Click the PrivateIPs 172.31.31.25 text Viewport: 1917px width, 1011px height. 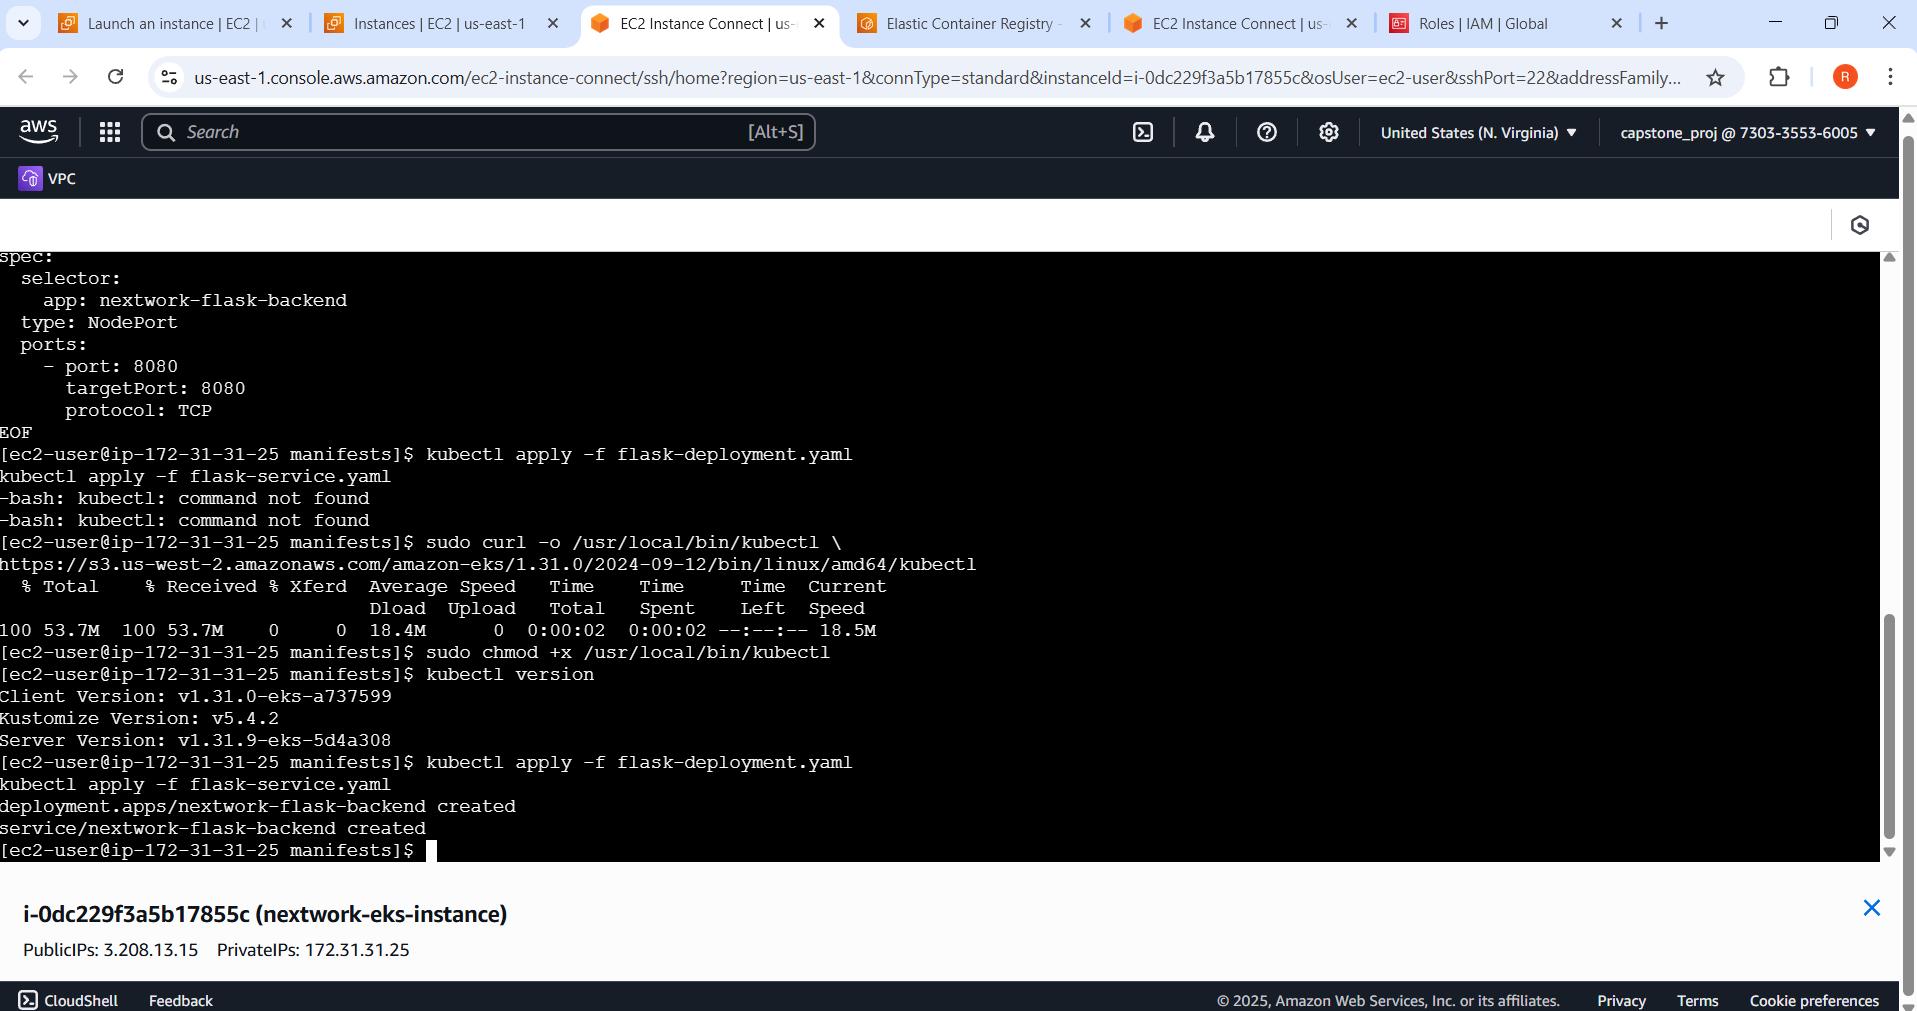(x=313, y=950)
